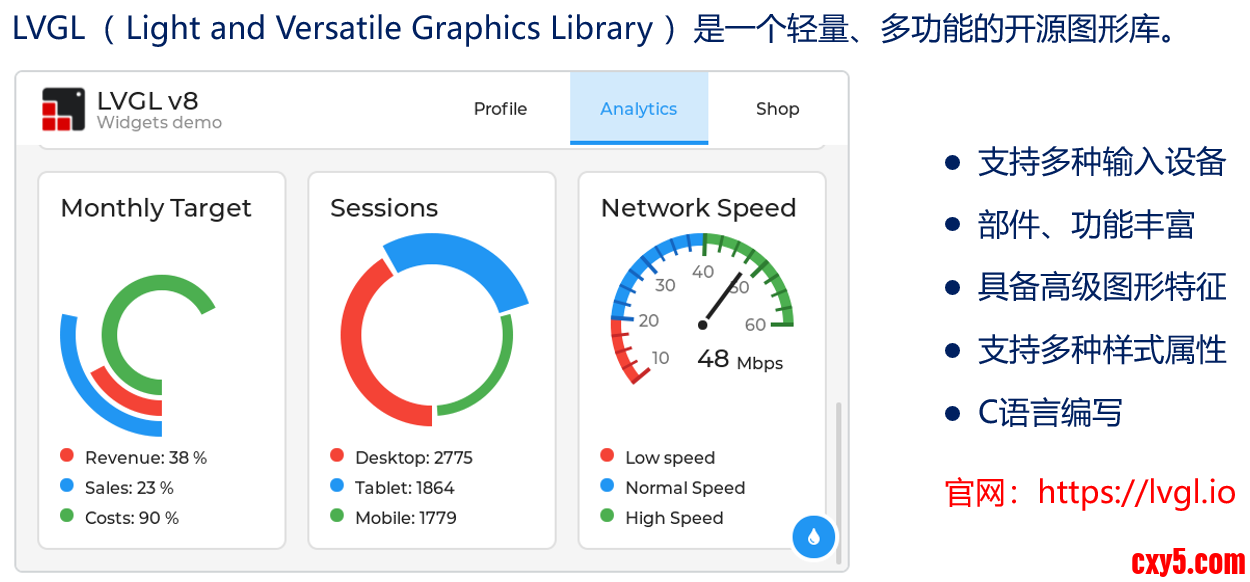Click the green Mobile legend dot
This screenshot has height=582, width=1250.
pyautogui.click(x=337, y=516)
